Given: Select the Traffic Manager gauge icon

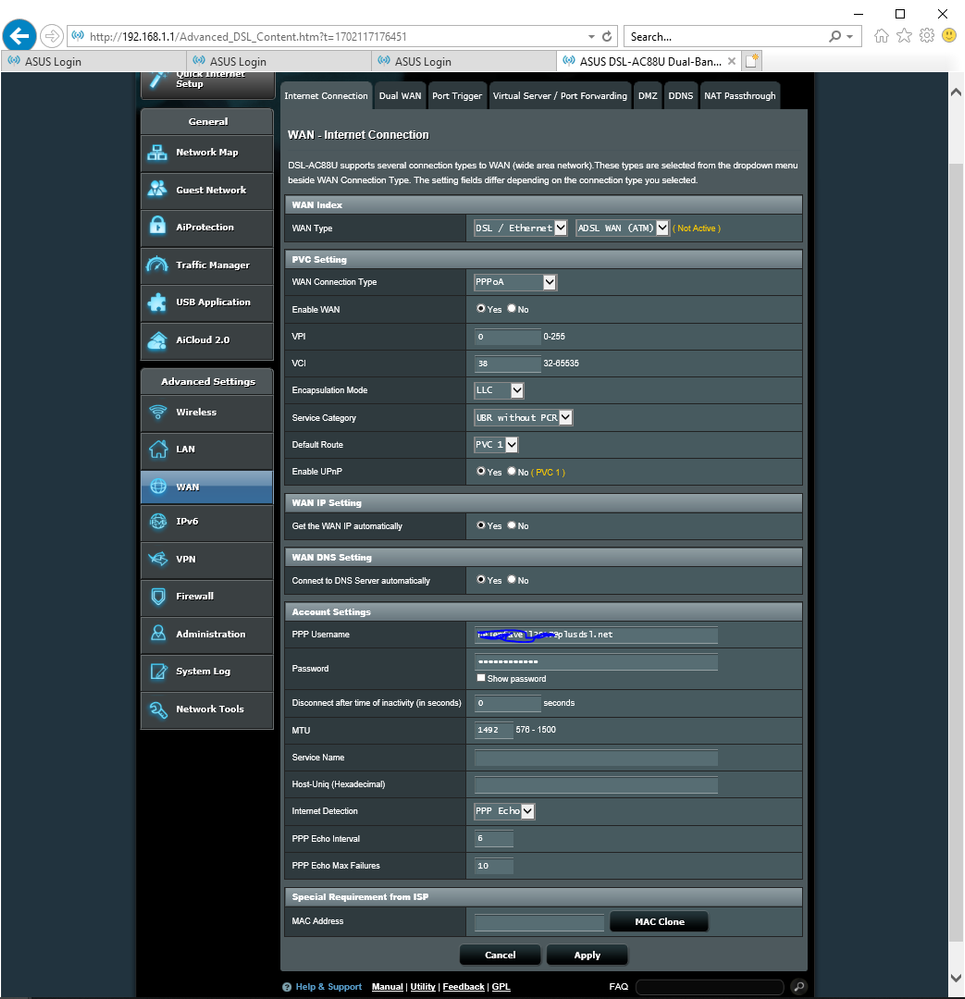Looking at the screenshot, I should (157, 265).
